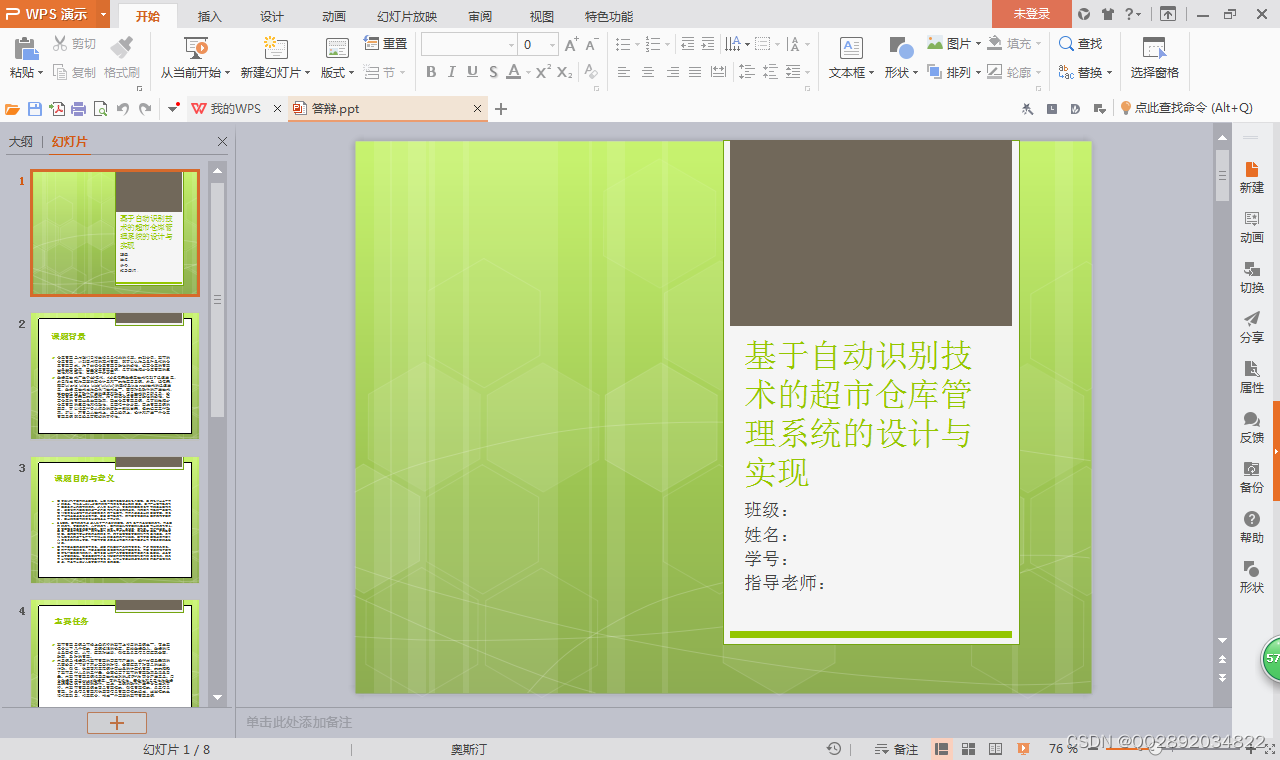
Task: Click the 替换 (Replace) icon
Action: pyautogui.click(x=1081, y=71)
